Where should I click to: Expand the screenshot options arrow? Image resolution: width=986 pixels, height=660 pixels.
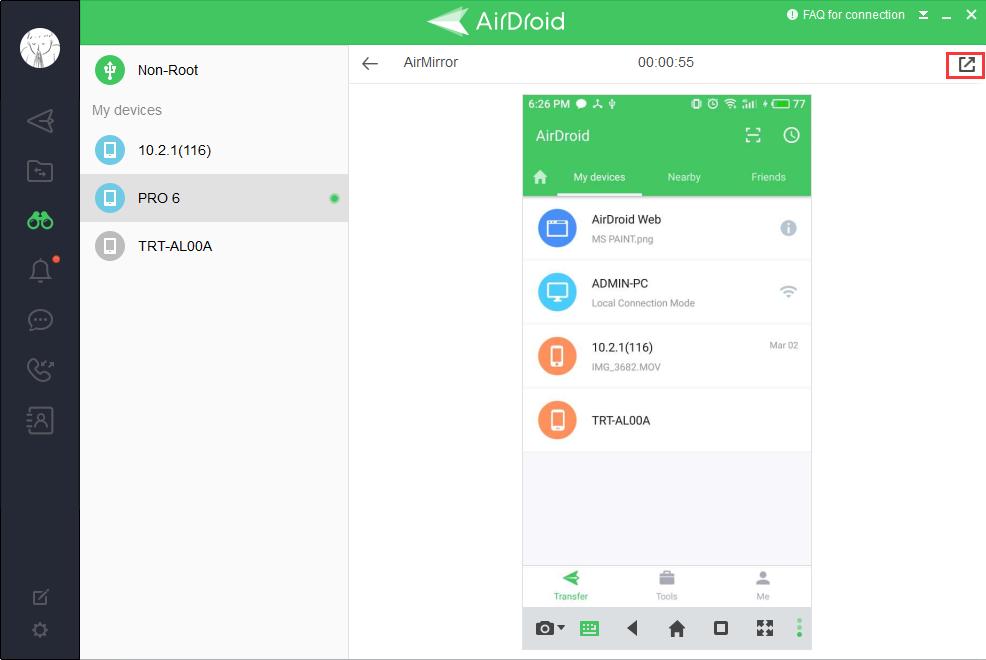(561, 627)
